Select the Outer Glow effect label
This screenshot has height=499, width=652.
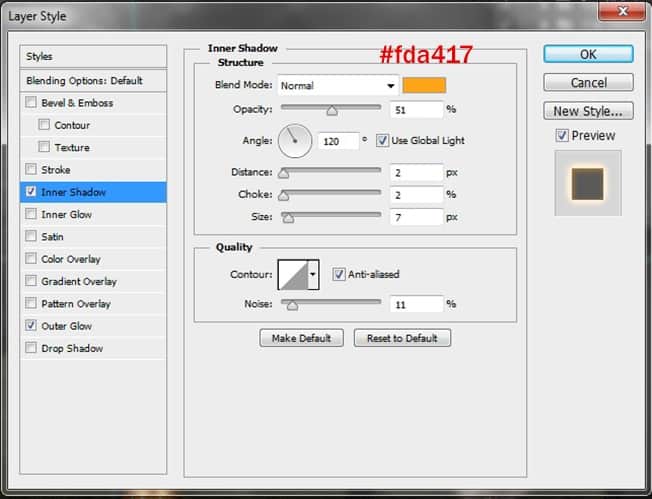tap(67, 326)
